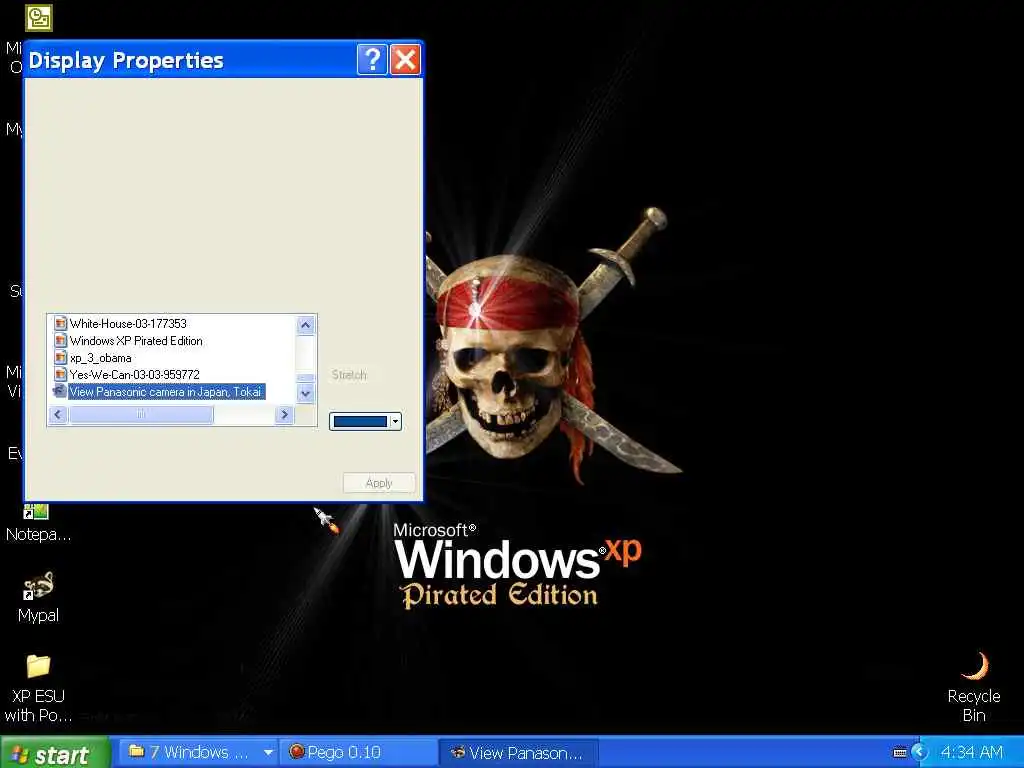This screenshot has width=1024, height=768.
Task: Click the list scroll right arrow
Action: pos(284,415)
